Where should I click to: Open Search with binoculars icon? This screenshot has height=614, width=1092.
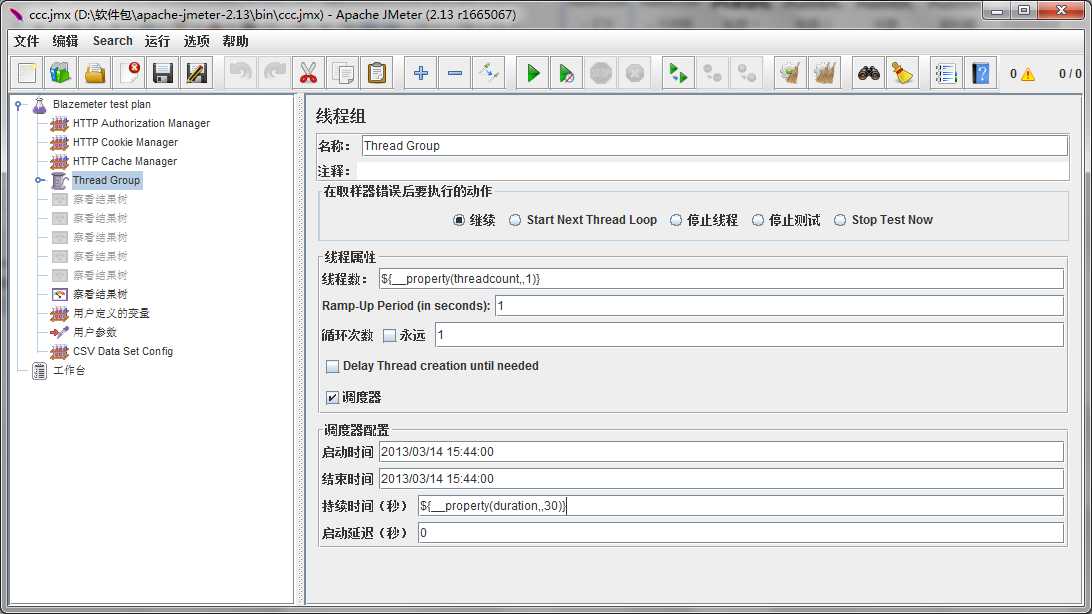pyautogui.click(x=868, y=73)
